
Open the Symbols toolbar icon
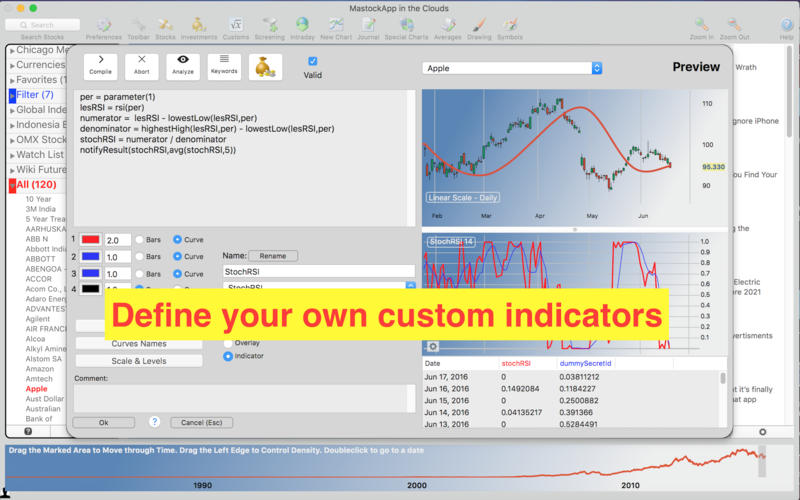(510, 25)
